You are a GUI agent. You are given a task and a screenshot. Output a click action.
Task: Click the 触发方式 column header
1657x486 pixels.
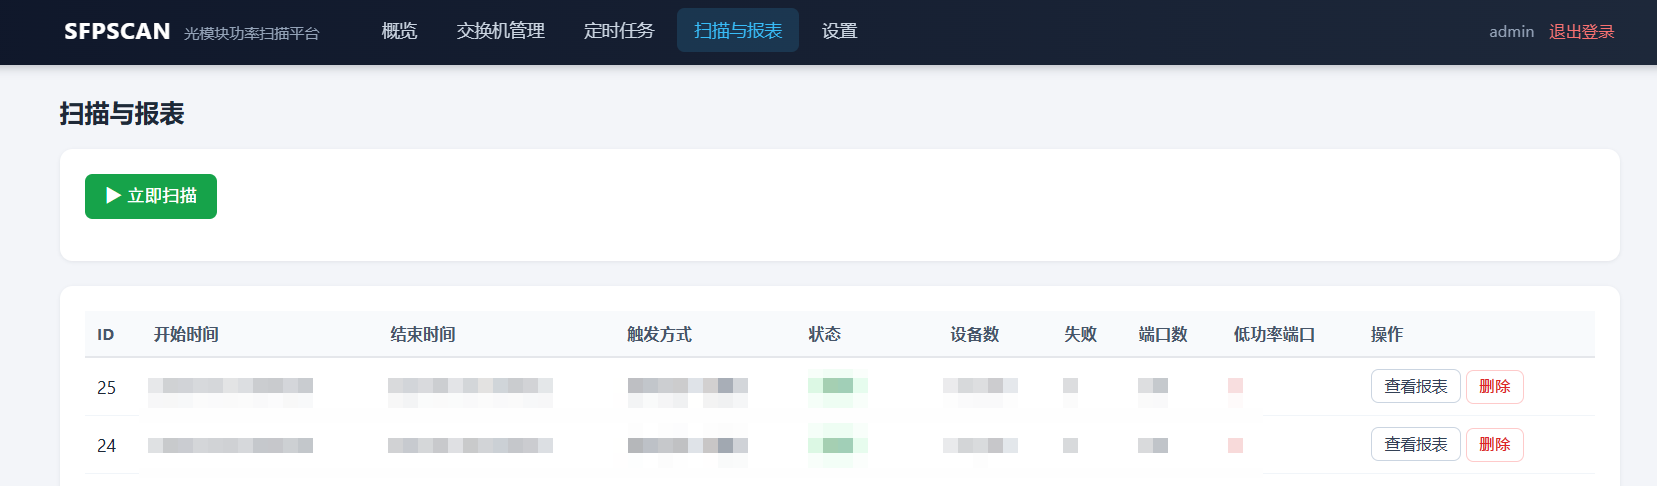pyautogui.click(x=659, y=335)
